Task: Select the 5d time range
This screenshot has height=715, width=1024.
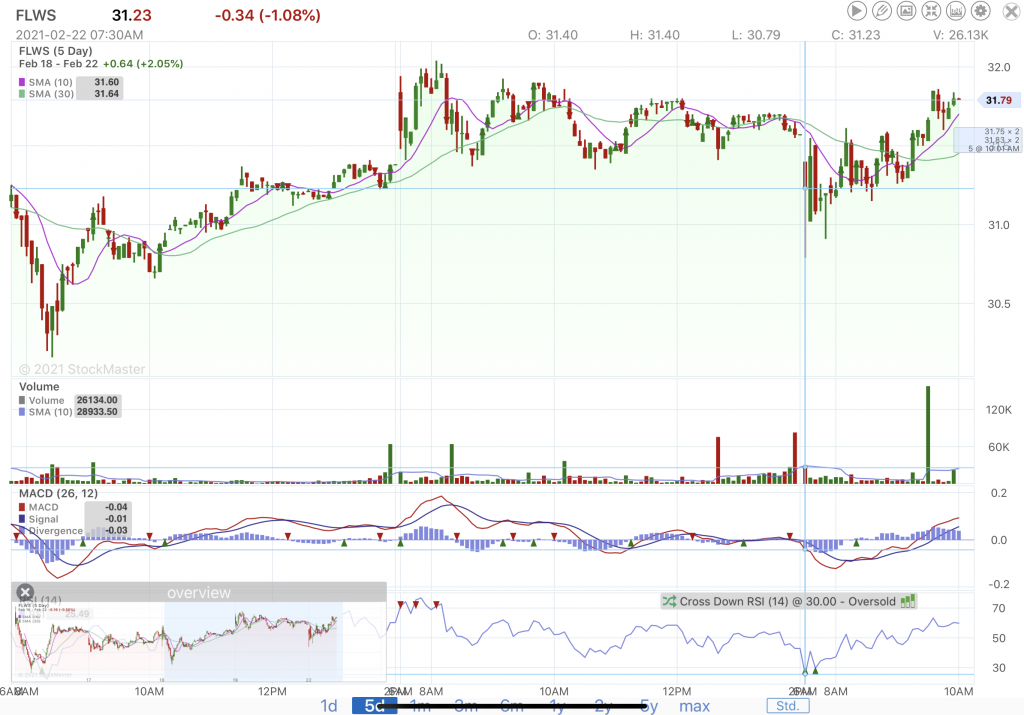Action: click(373, 706)
